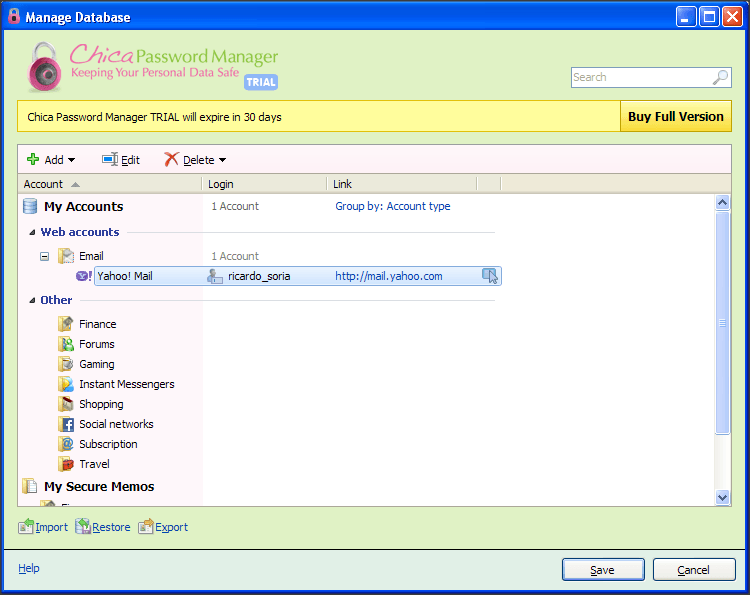This screenshot has height=595, width=750.
Task: Click the My Secure Memos notes icon
Action: click(30, 486)
